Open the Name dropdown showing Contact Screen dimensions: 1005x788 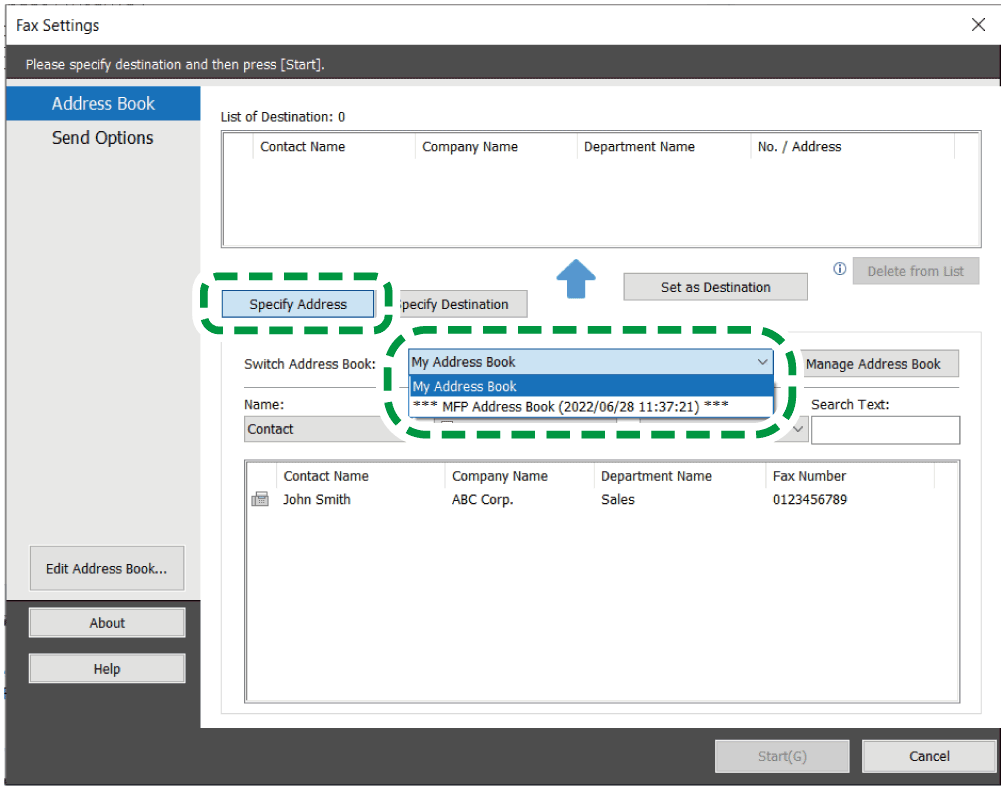(315, 429)
